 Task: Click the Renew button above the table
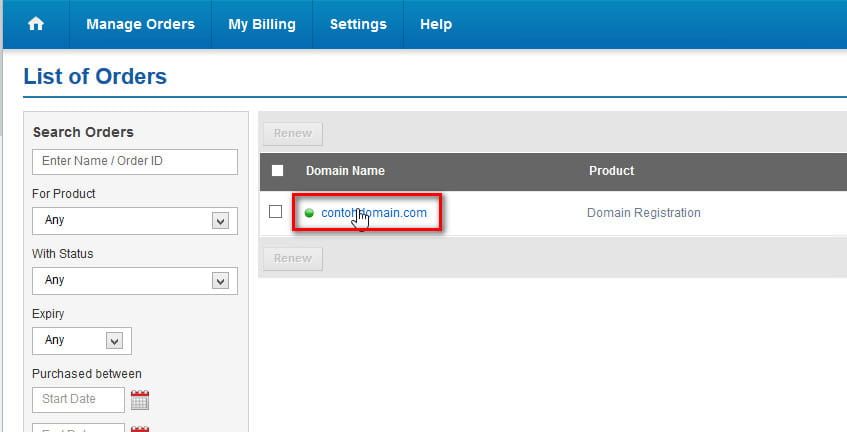(x=293, y=133)
